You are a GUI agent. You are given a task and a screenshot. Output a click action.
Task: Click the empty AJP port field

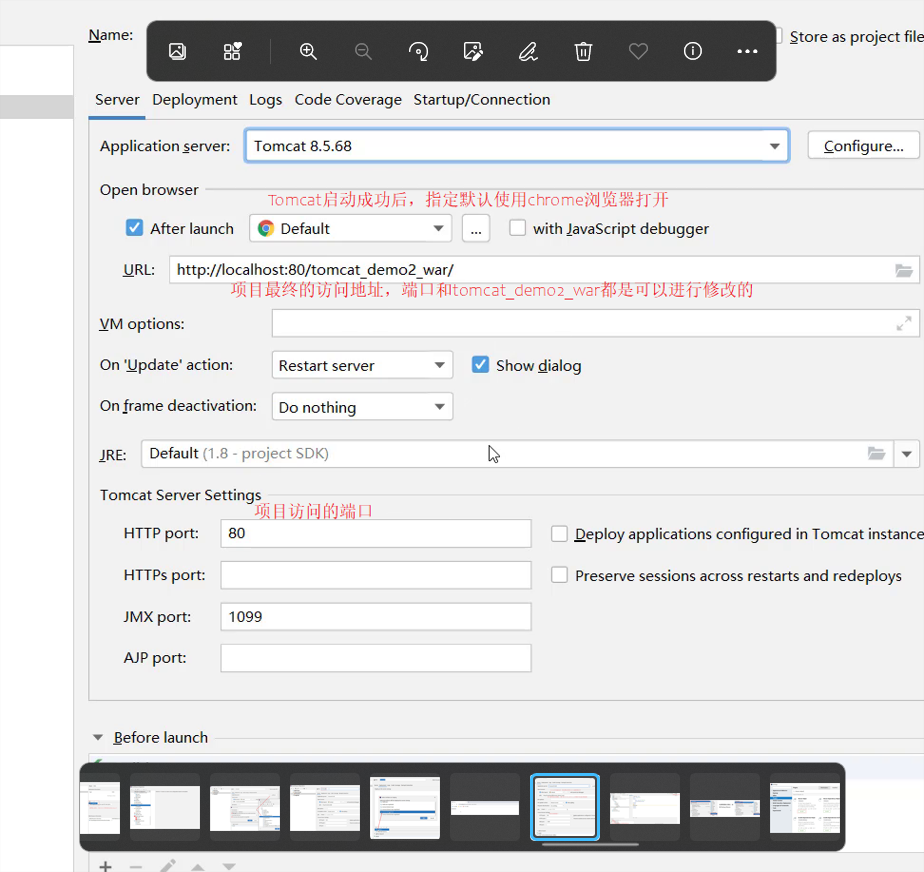[376, 658]
